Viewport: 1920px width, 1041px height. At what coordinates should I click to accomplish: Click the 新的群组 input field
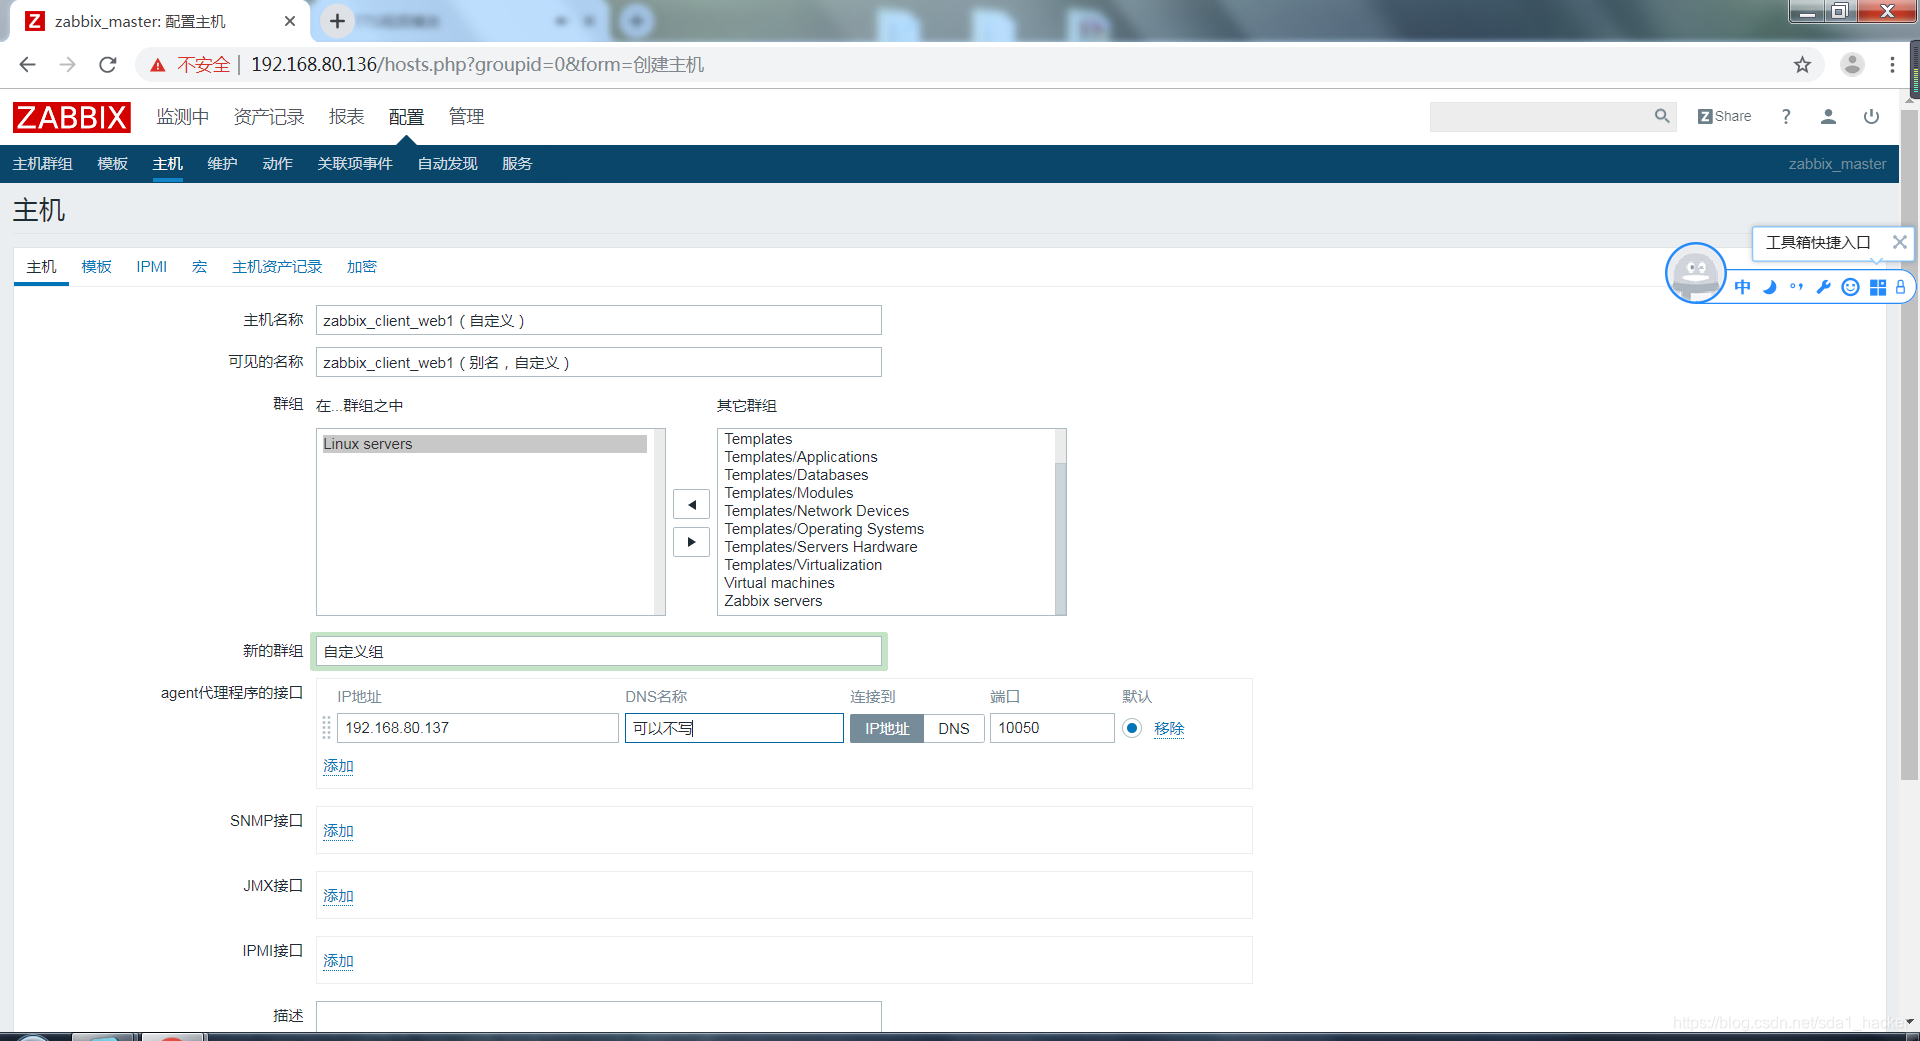599,652
